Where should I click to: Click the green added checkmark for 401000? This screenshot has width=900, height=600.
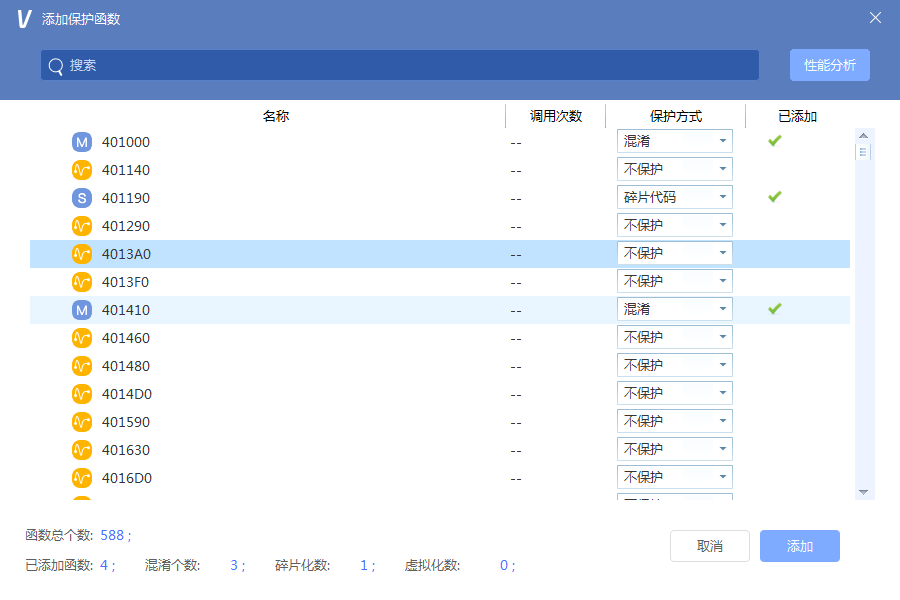(x=774, y=141)
